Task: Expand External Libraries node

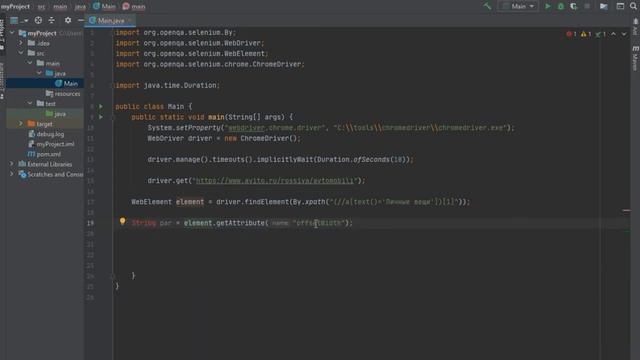Action: coord(12,164)
